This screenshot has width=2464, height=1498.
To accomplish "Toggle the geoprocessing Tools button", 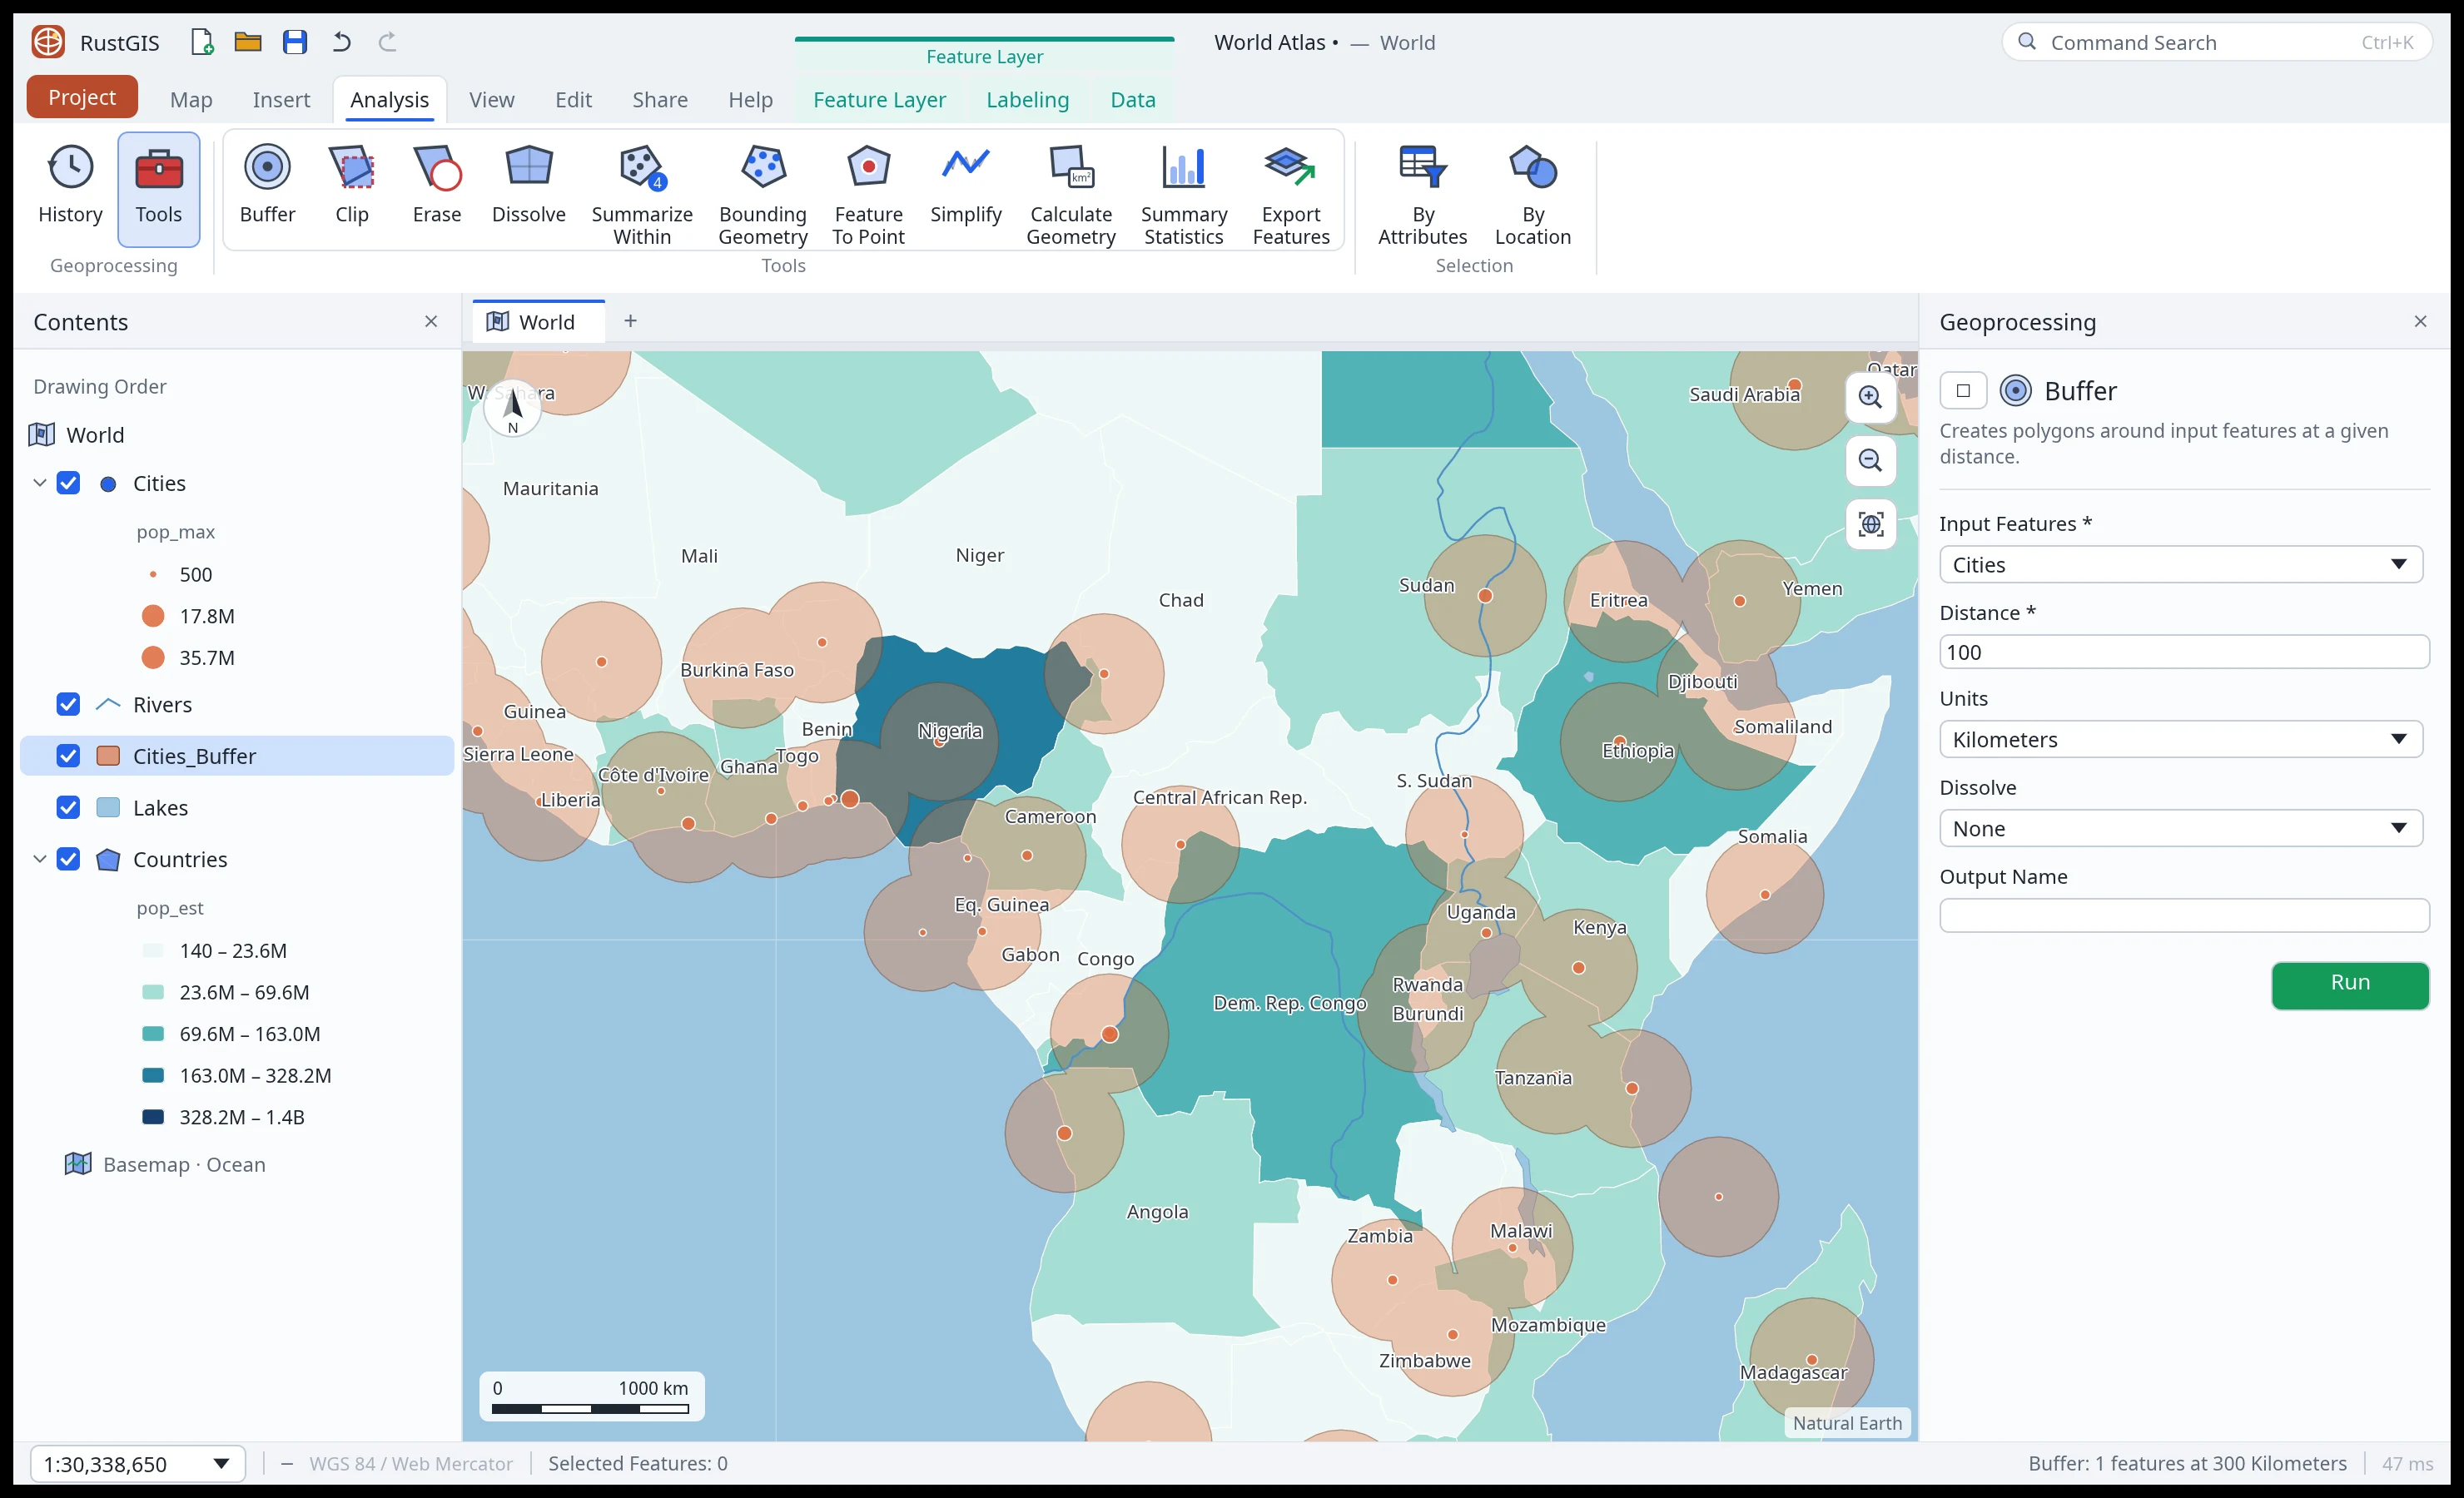I will click(159, 188).
